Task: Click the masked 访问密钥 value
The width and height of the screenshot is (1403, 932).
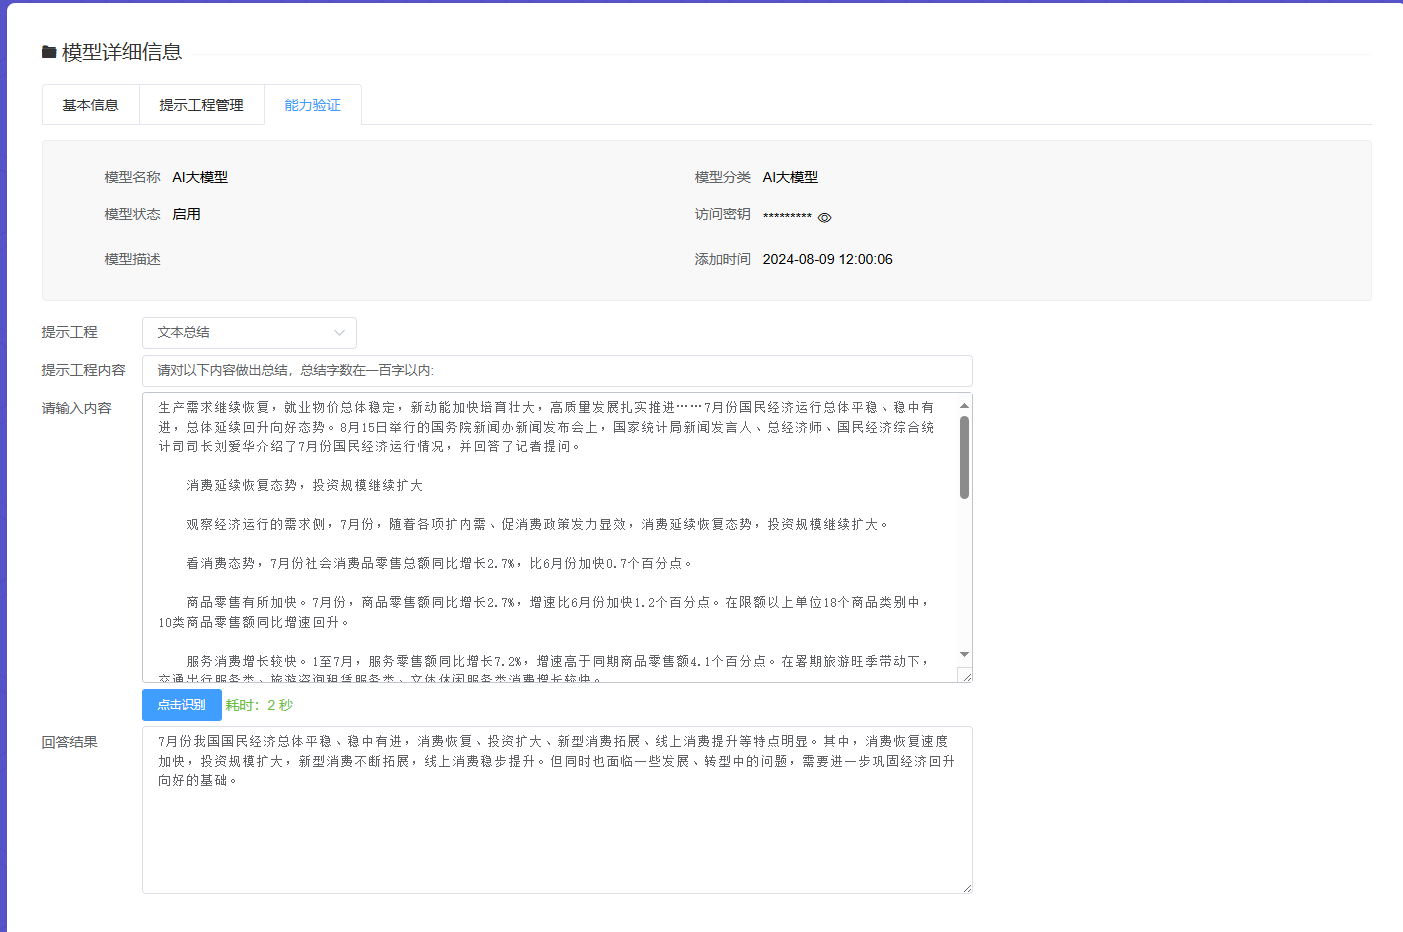Action: click(787, 217)
